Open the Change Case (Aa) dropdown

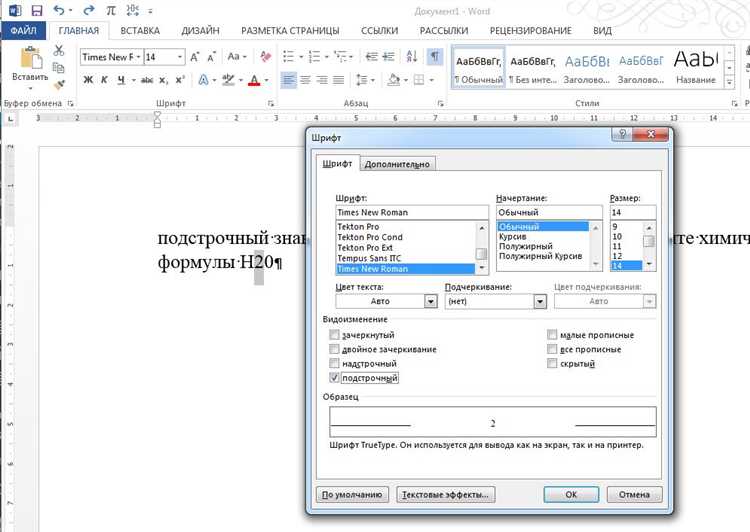click(237, 57)
